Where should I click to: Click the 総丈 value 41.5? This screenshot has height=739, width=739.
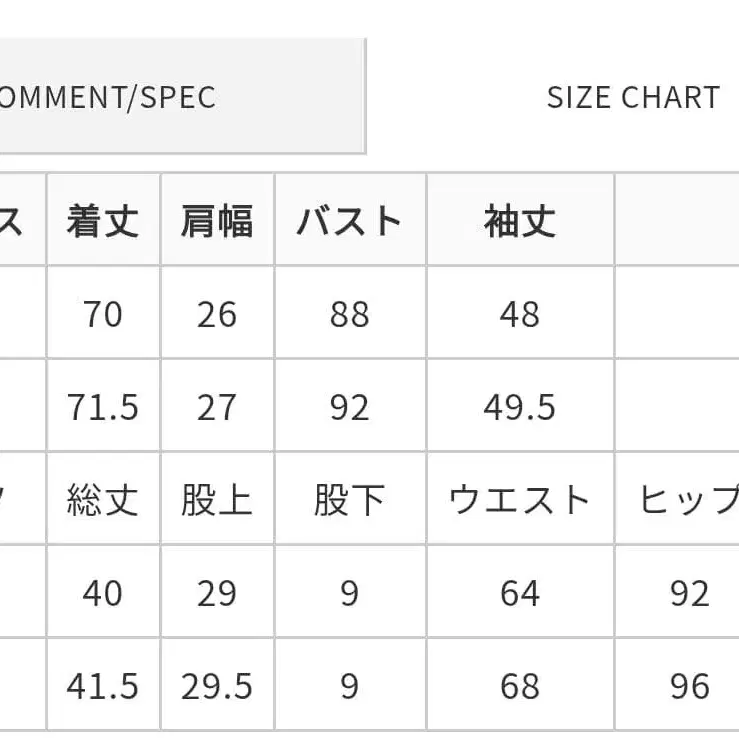tap(103, 687)
